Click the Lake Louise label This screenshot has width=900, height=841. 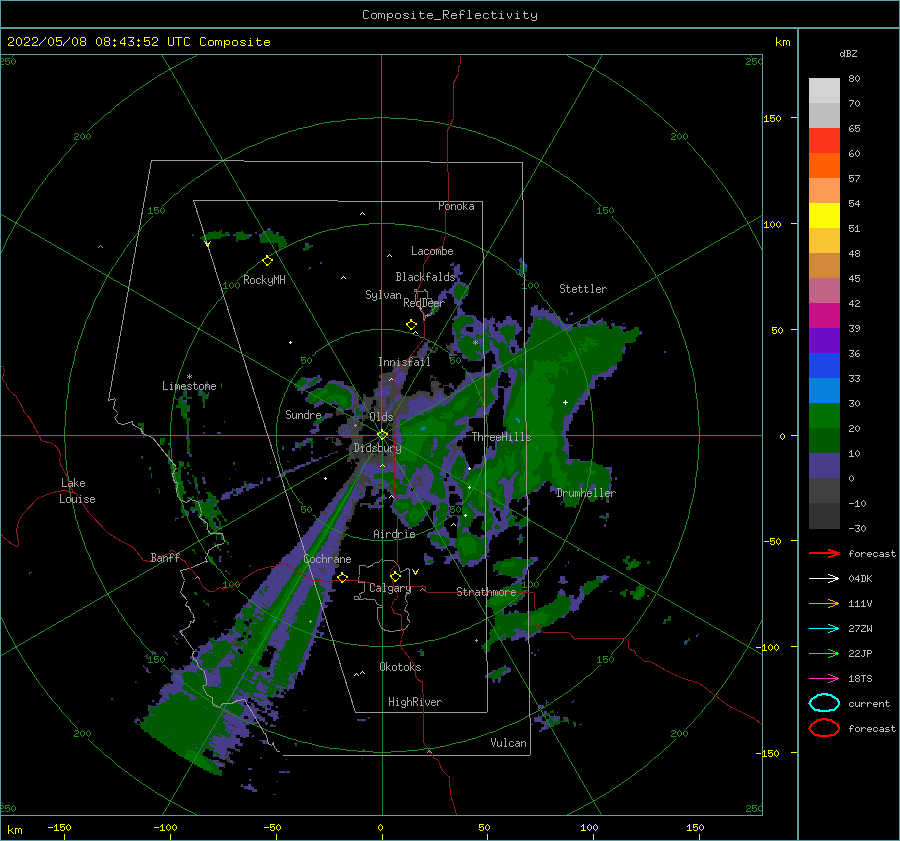tap(77, 491)
